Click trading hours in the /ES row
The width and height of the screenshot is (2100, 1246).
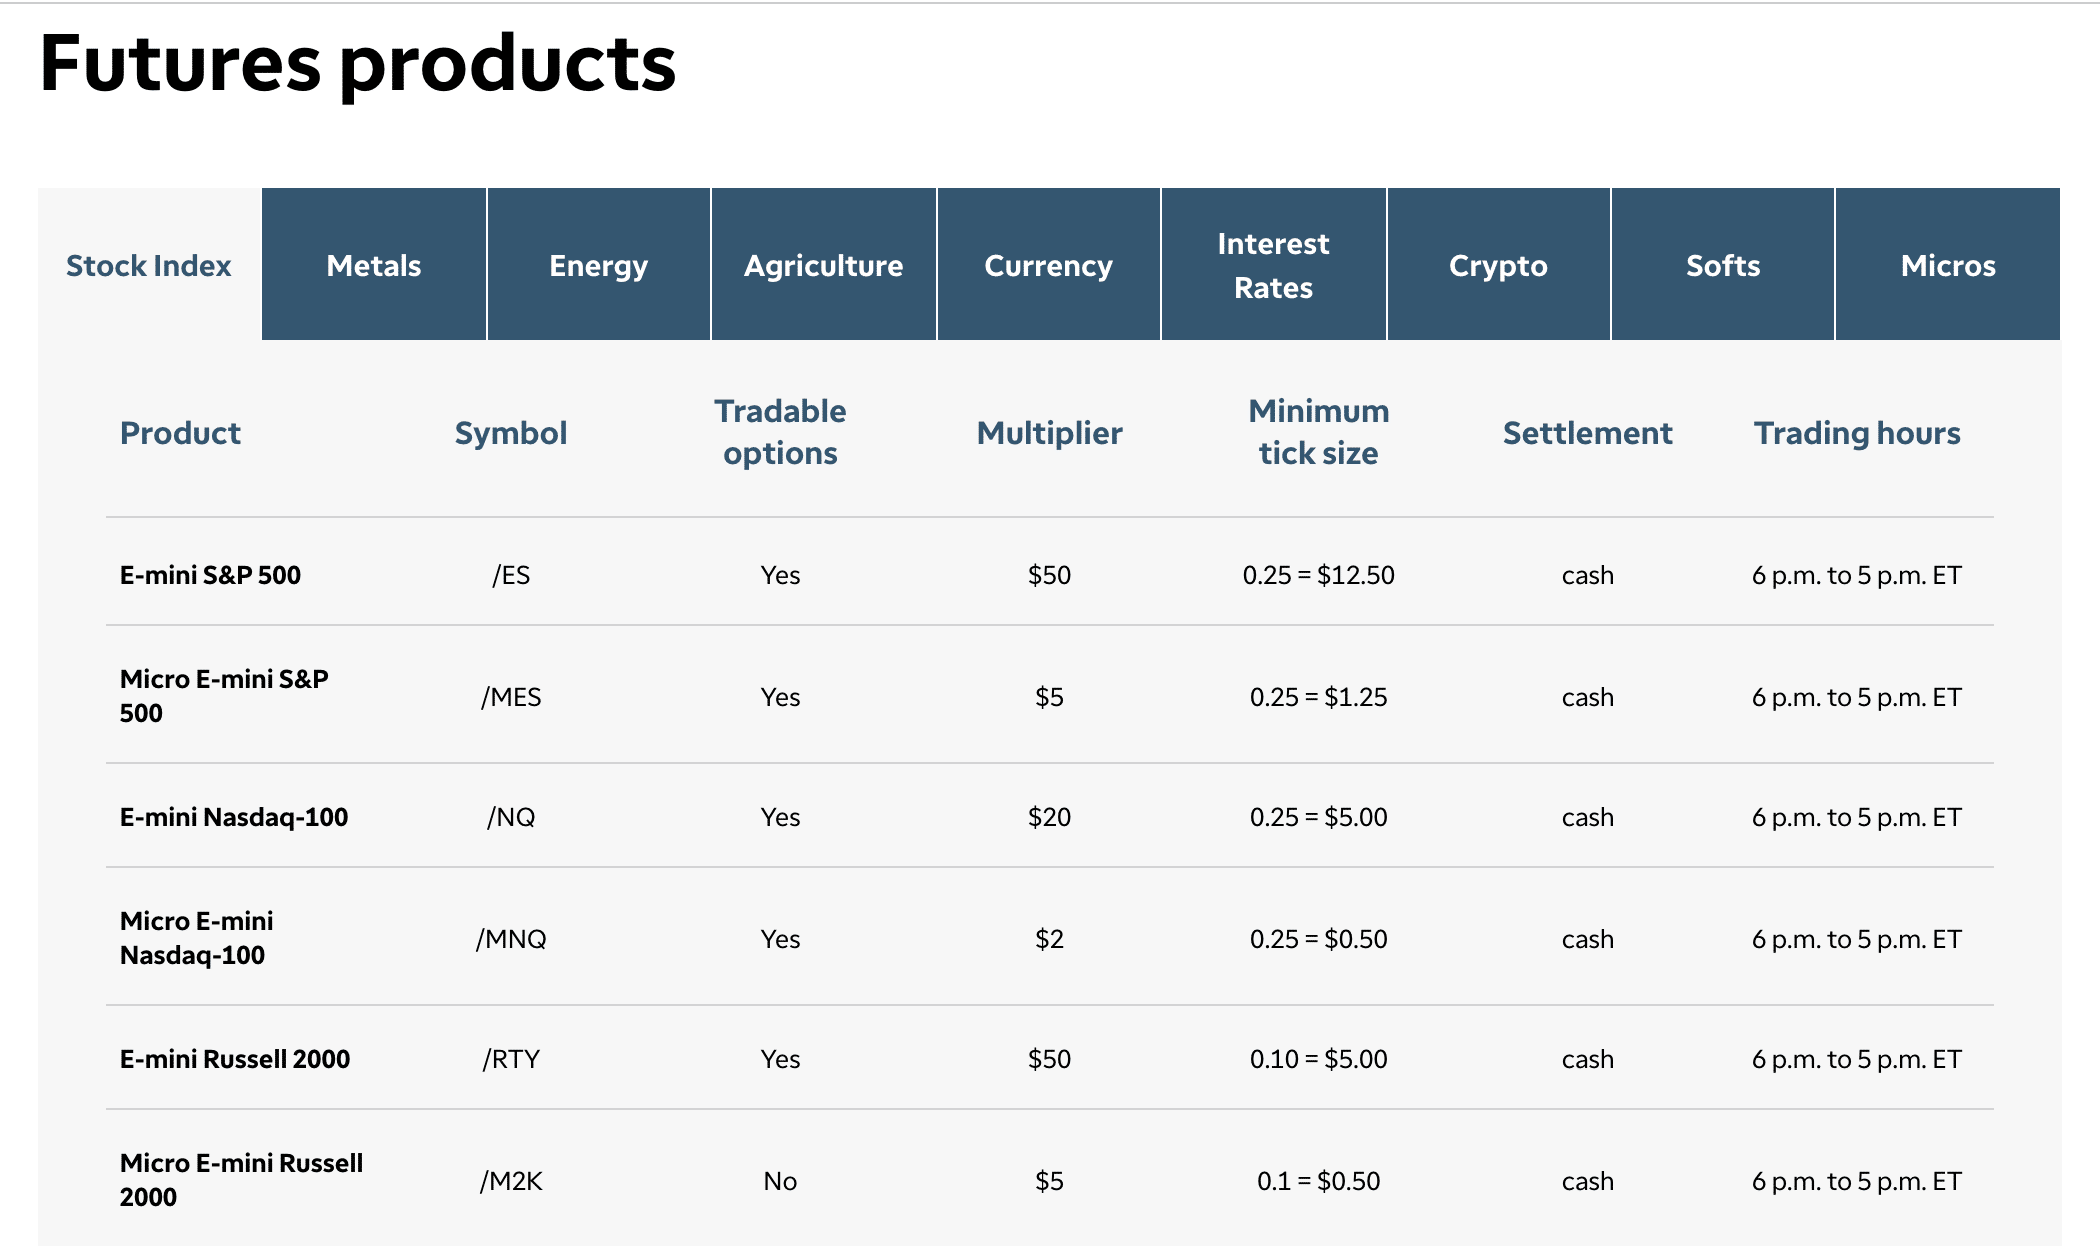1857,575
